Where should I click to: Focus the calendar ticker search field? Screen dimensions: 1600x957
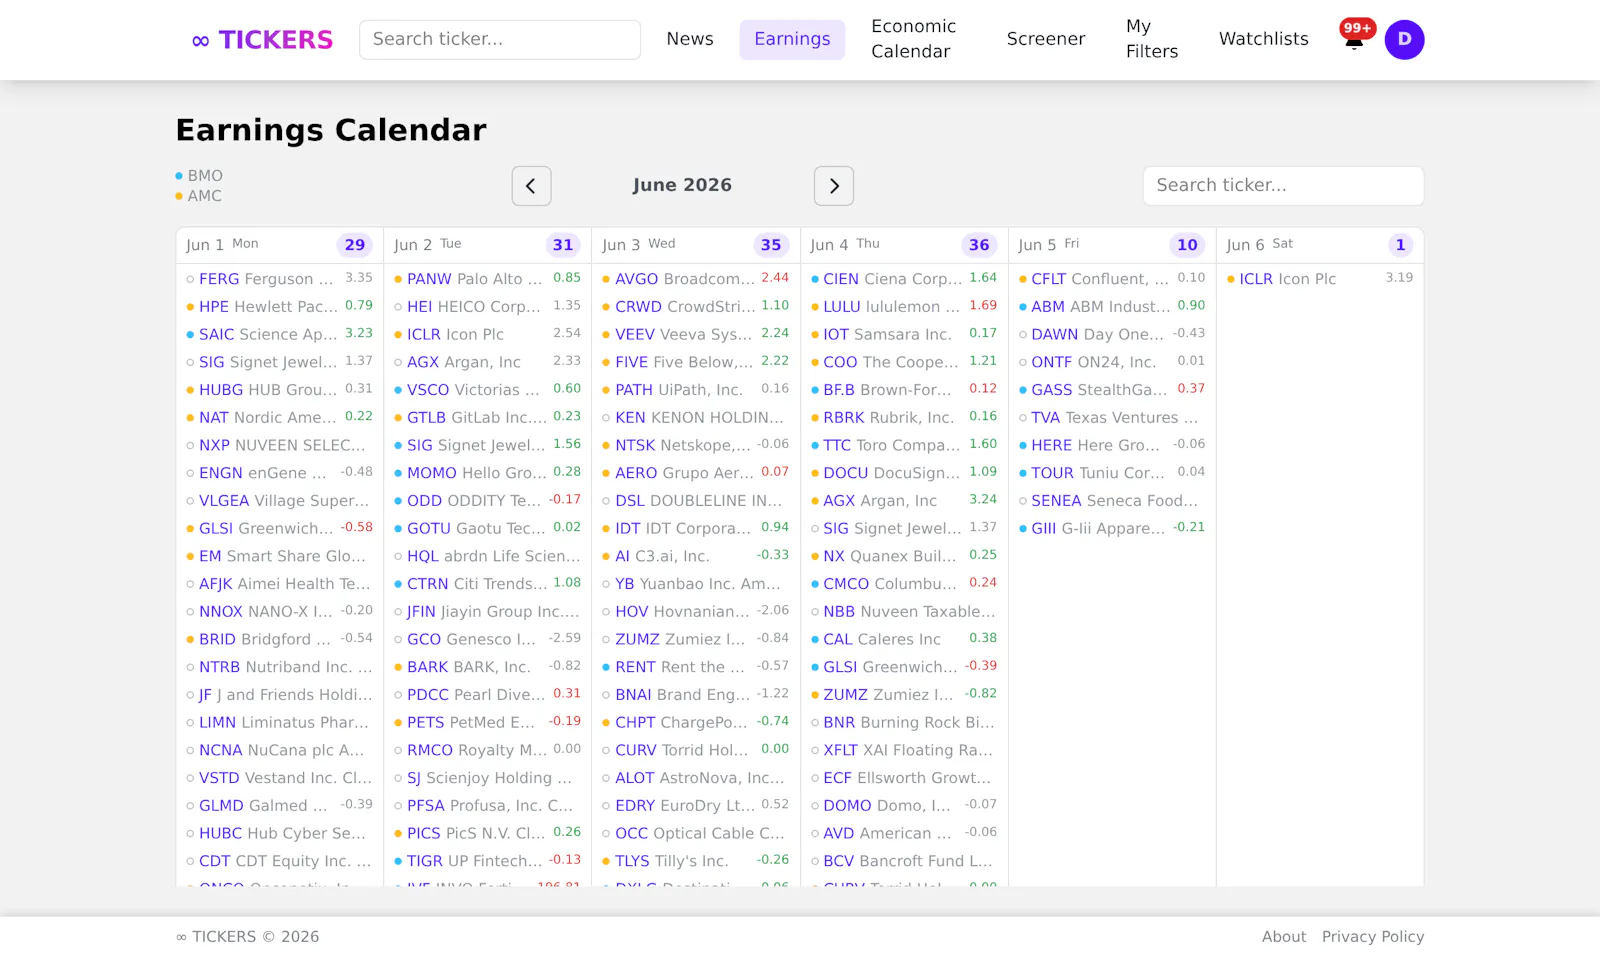[1283, 186]
